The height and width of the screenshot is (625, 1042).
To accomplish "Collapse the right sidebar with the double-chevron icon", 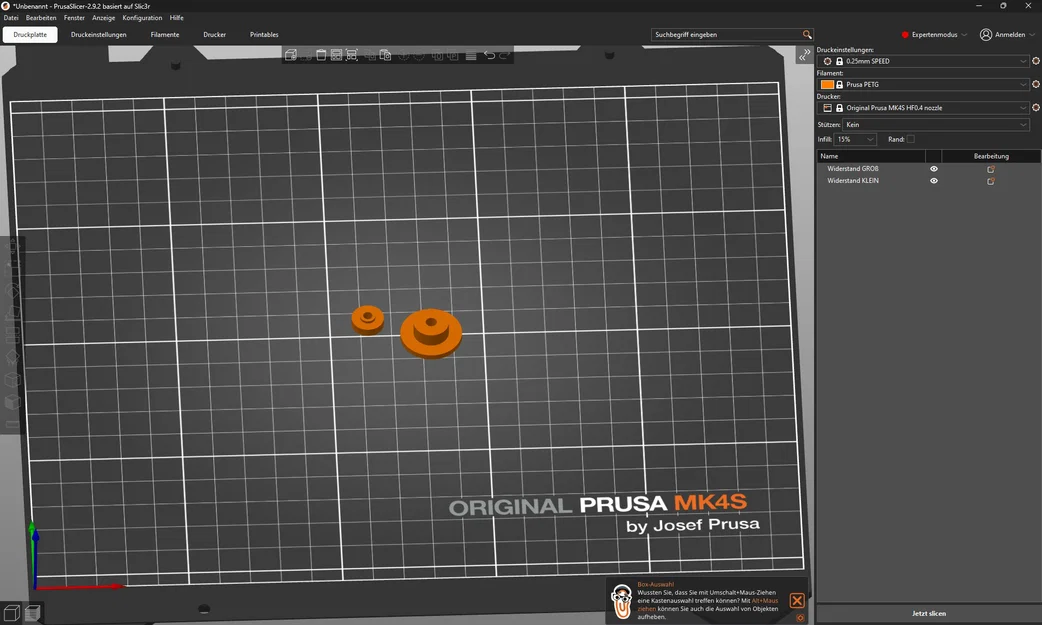I will click(x=805, y=55).
